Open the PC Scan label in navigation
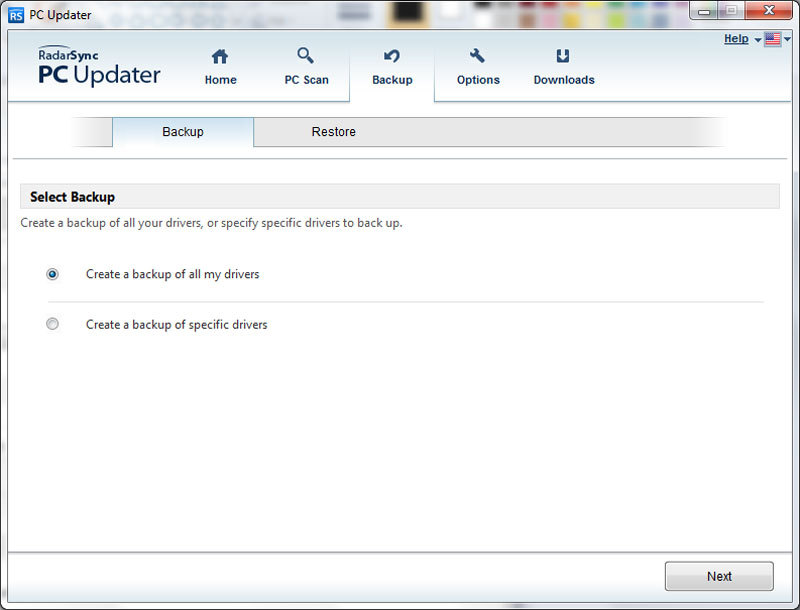Screen dimensions: 800x610 (306, 80)
